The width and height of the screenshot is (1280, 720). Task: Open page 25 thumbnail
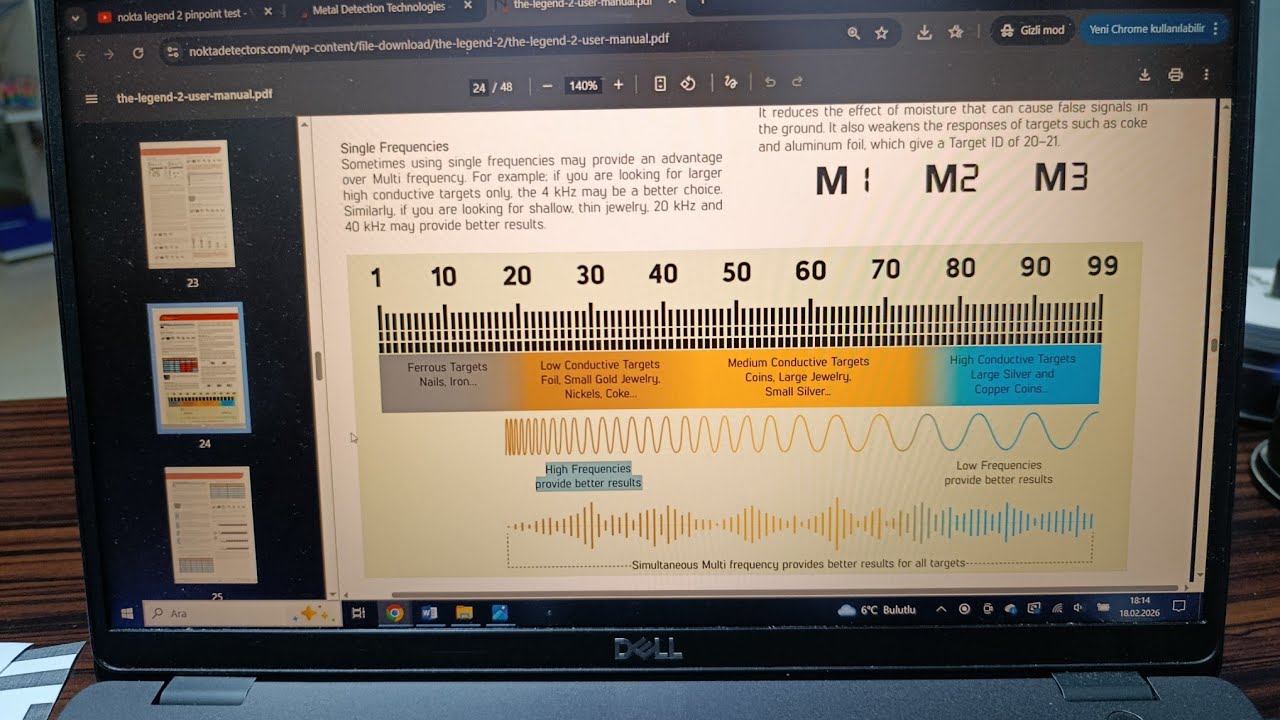(211, 525)
